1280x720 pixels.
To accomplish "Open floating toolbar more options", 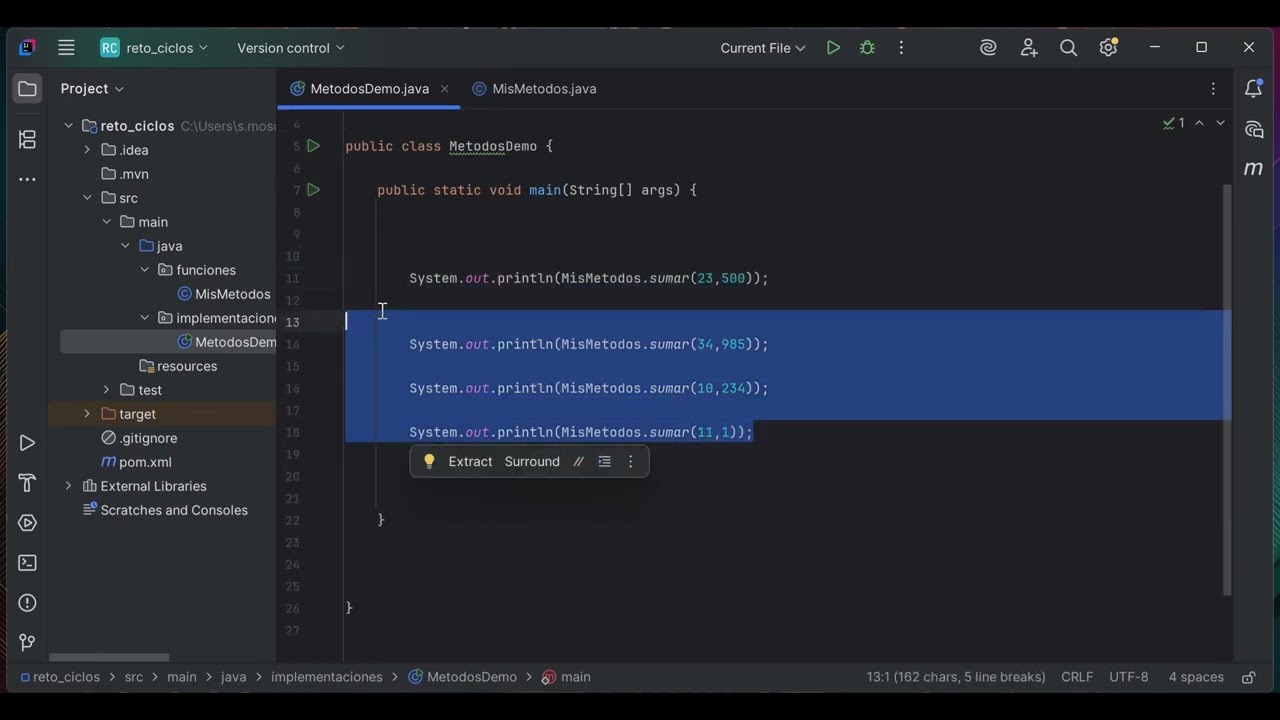I will click(x=630, y=461).
